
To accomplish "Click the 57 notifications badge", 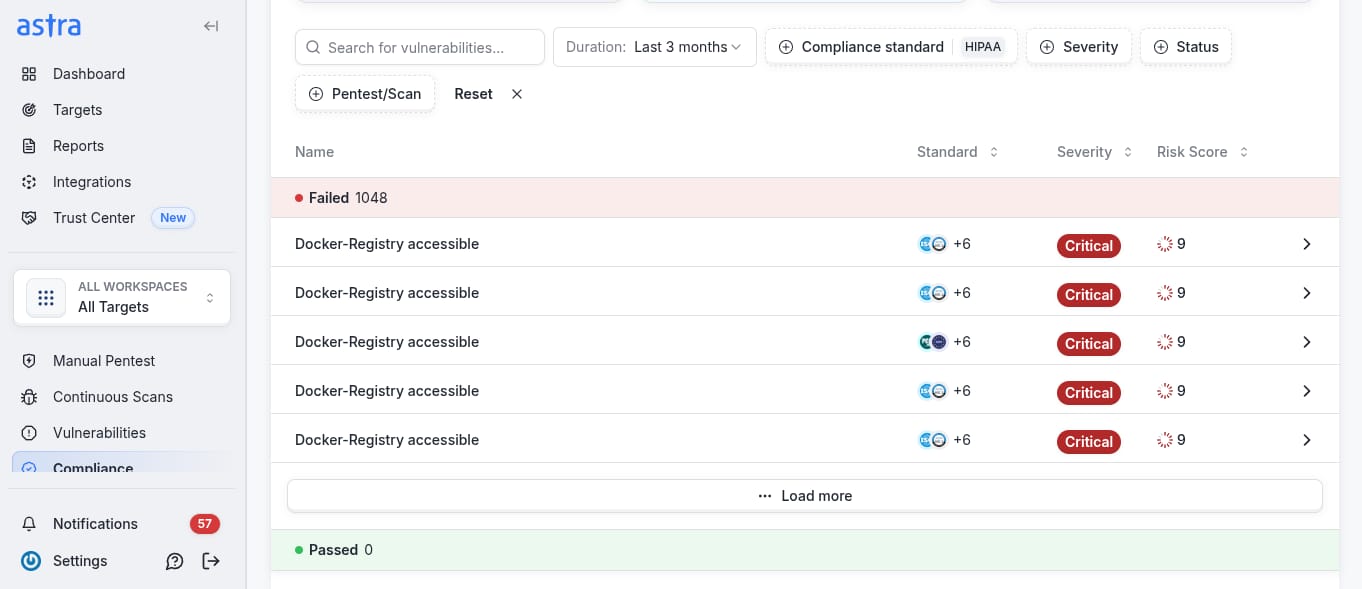I will coord(205,524).
